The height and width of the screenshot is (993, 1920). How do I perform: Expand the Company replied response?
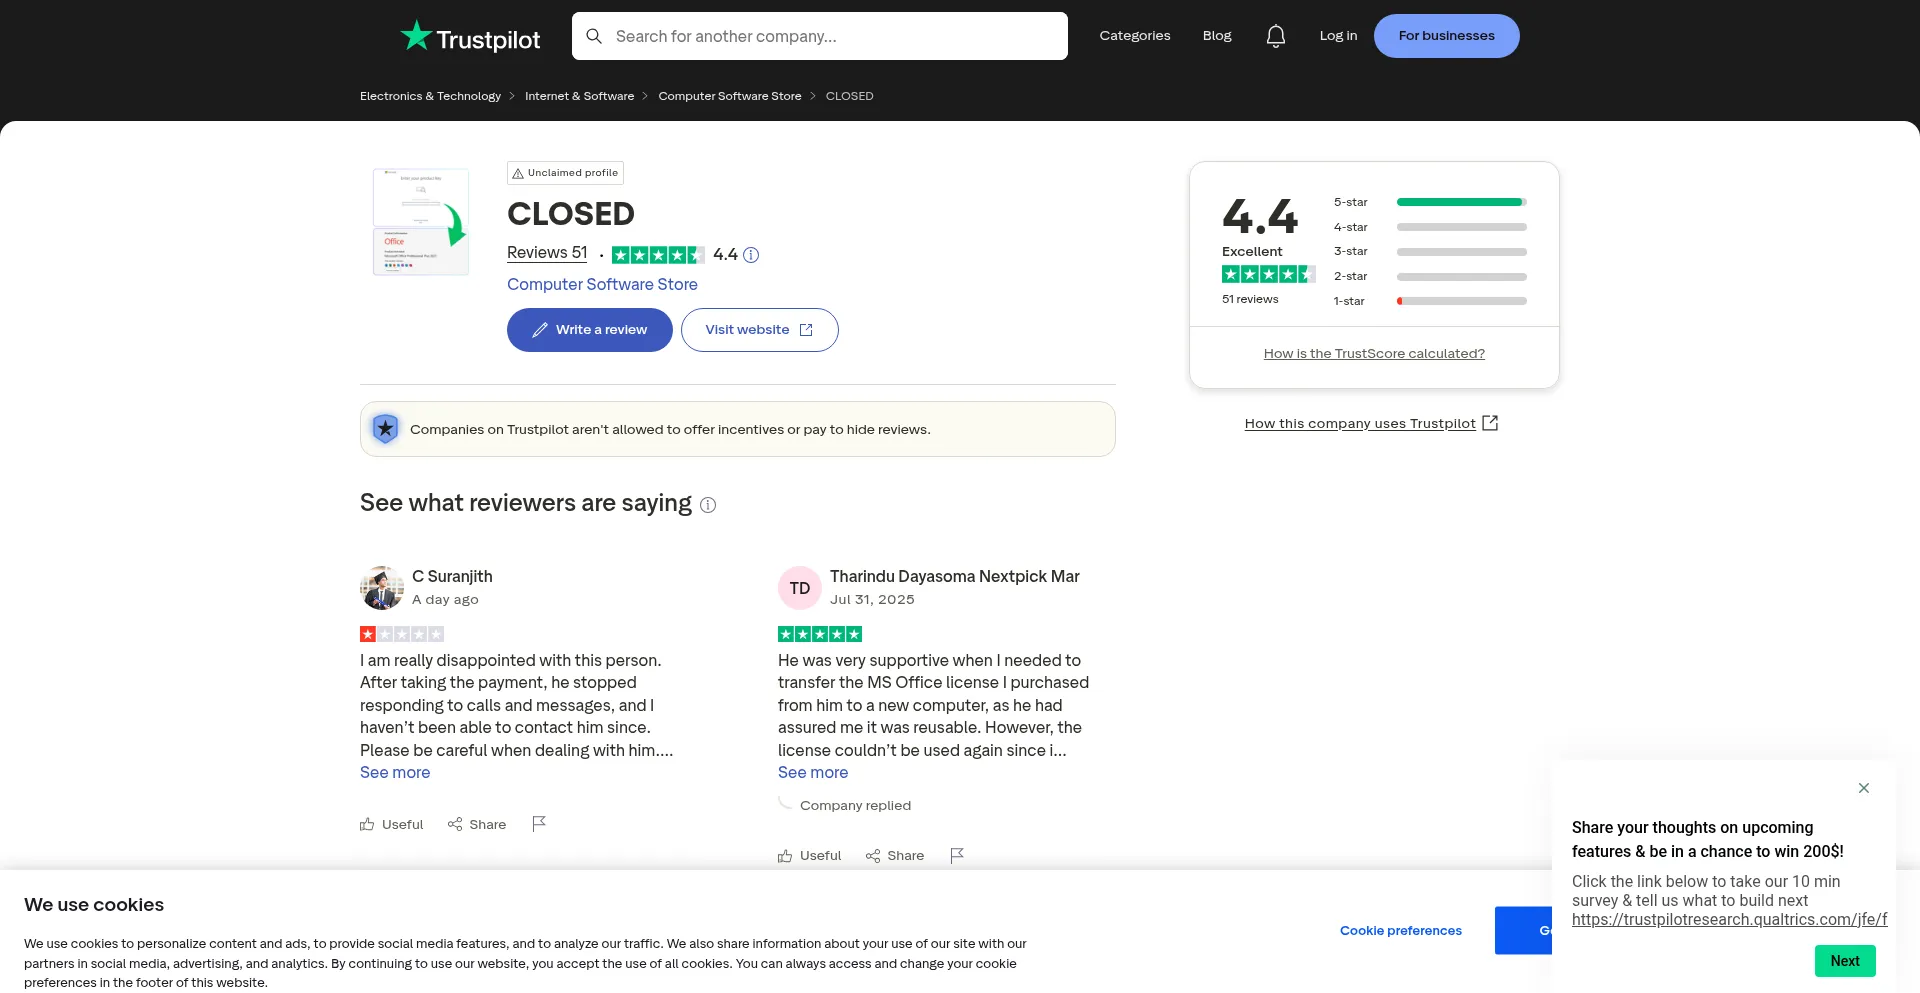pyautogui.click(x=855, y=805)
